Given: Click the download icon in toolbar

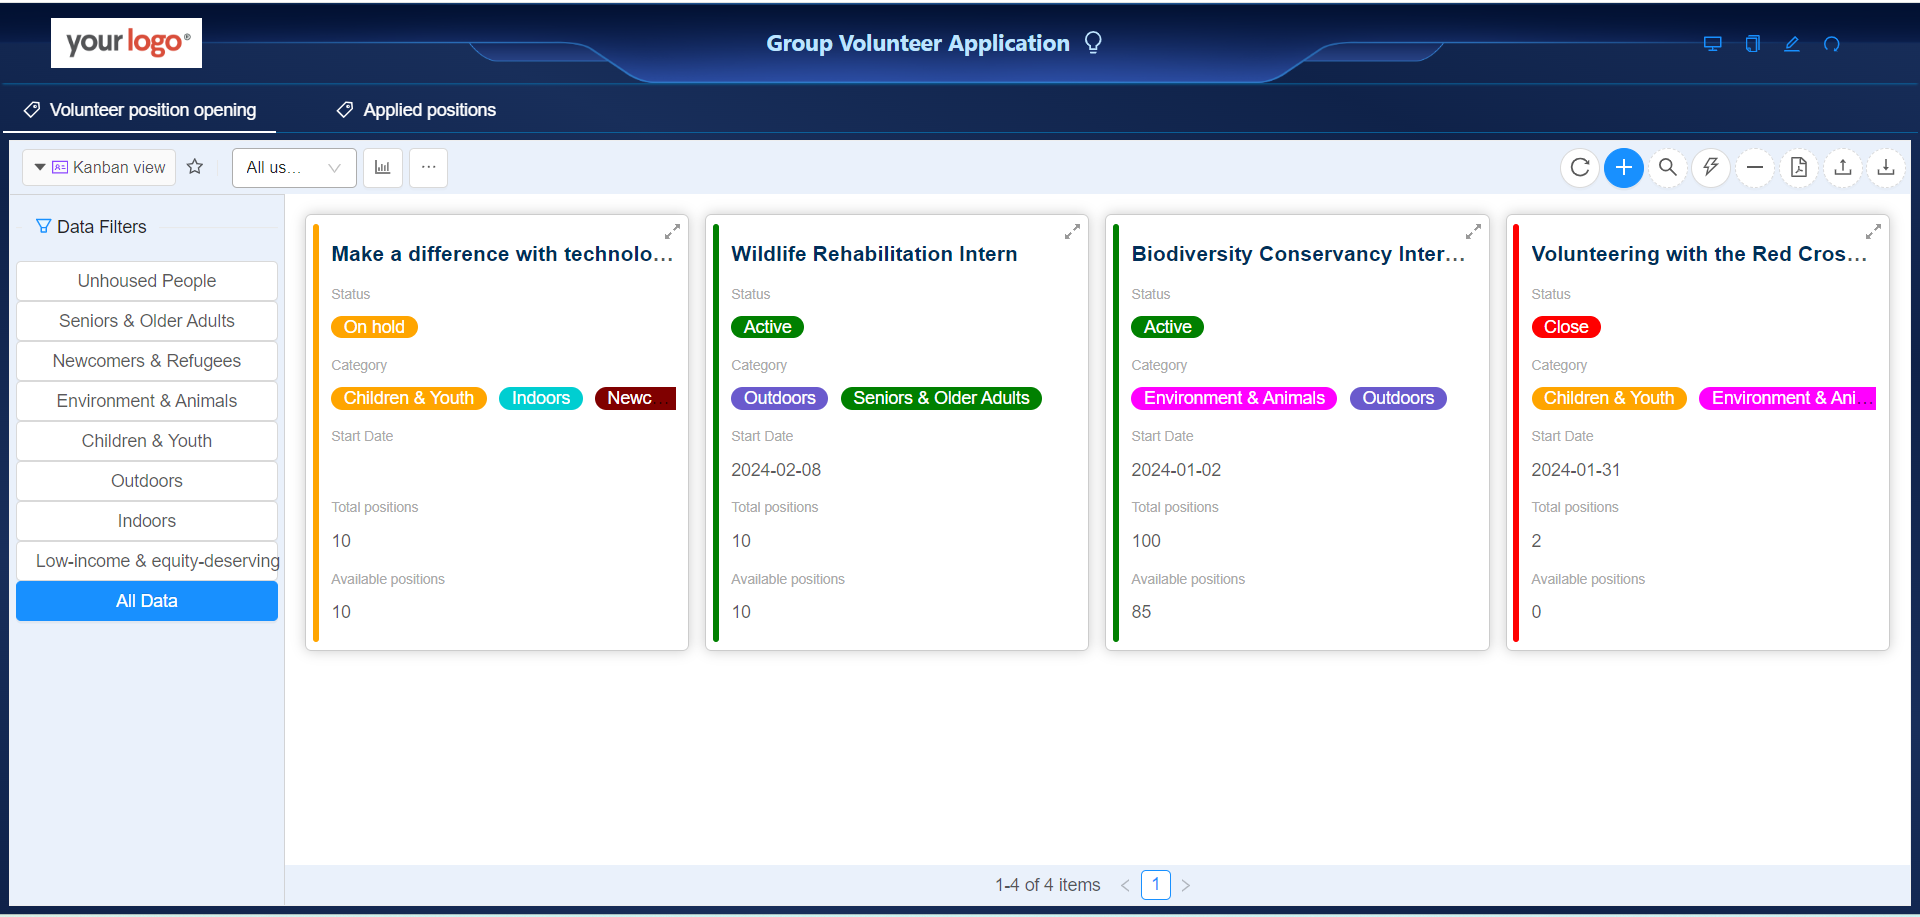Looking at the screenshot, I should pyautogui.click(x=1885, y=168).
